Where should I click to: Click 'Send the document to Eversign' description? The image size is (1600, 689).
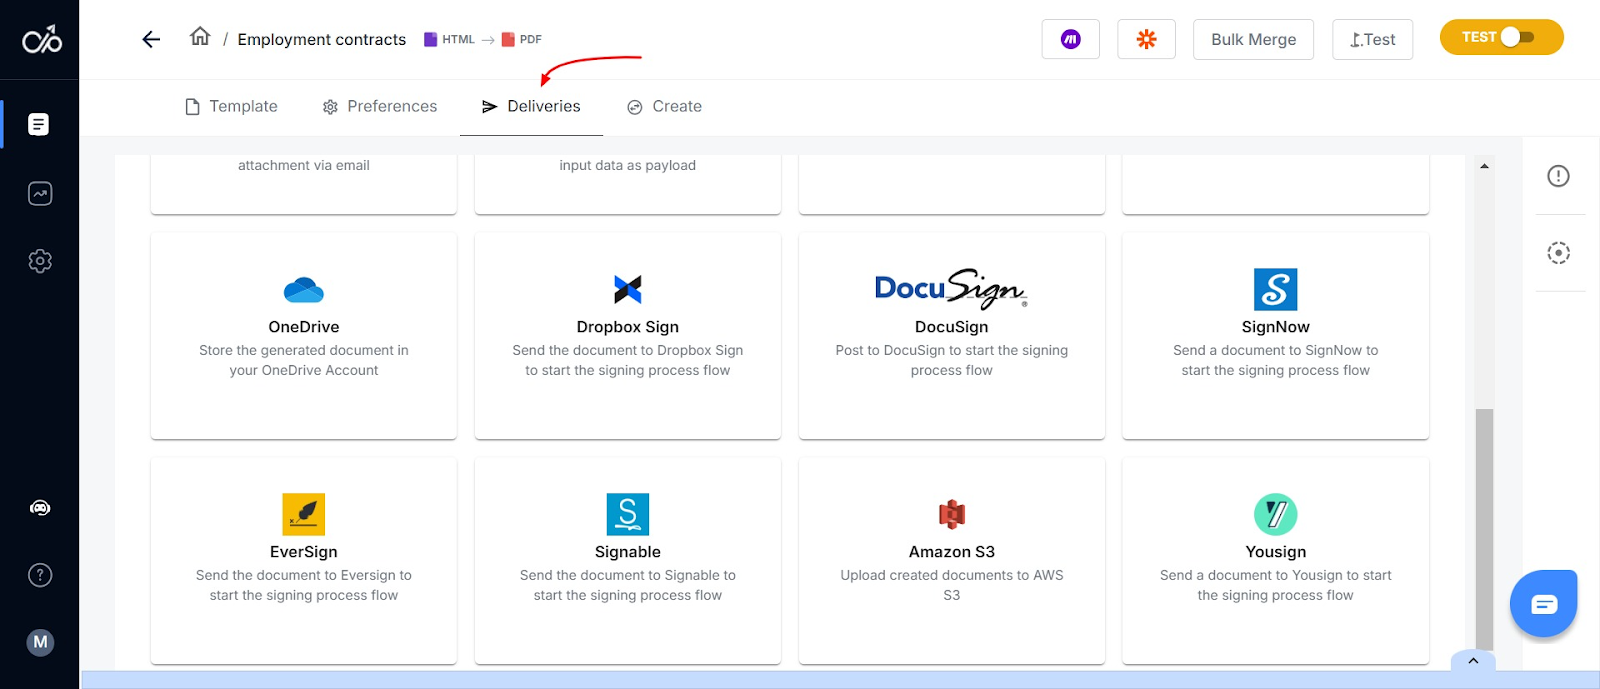point(304,585)
